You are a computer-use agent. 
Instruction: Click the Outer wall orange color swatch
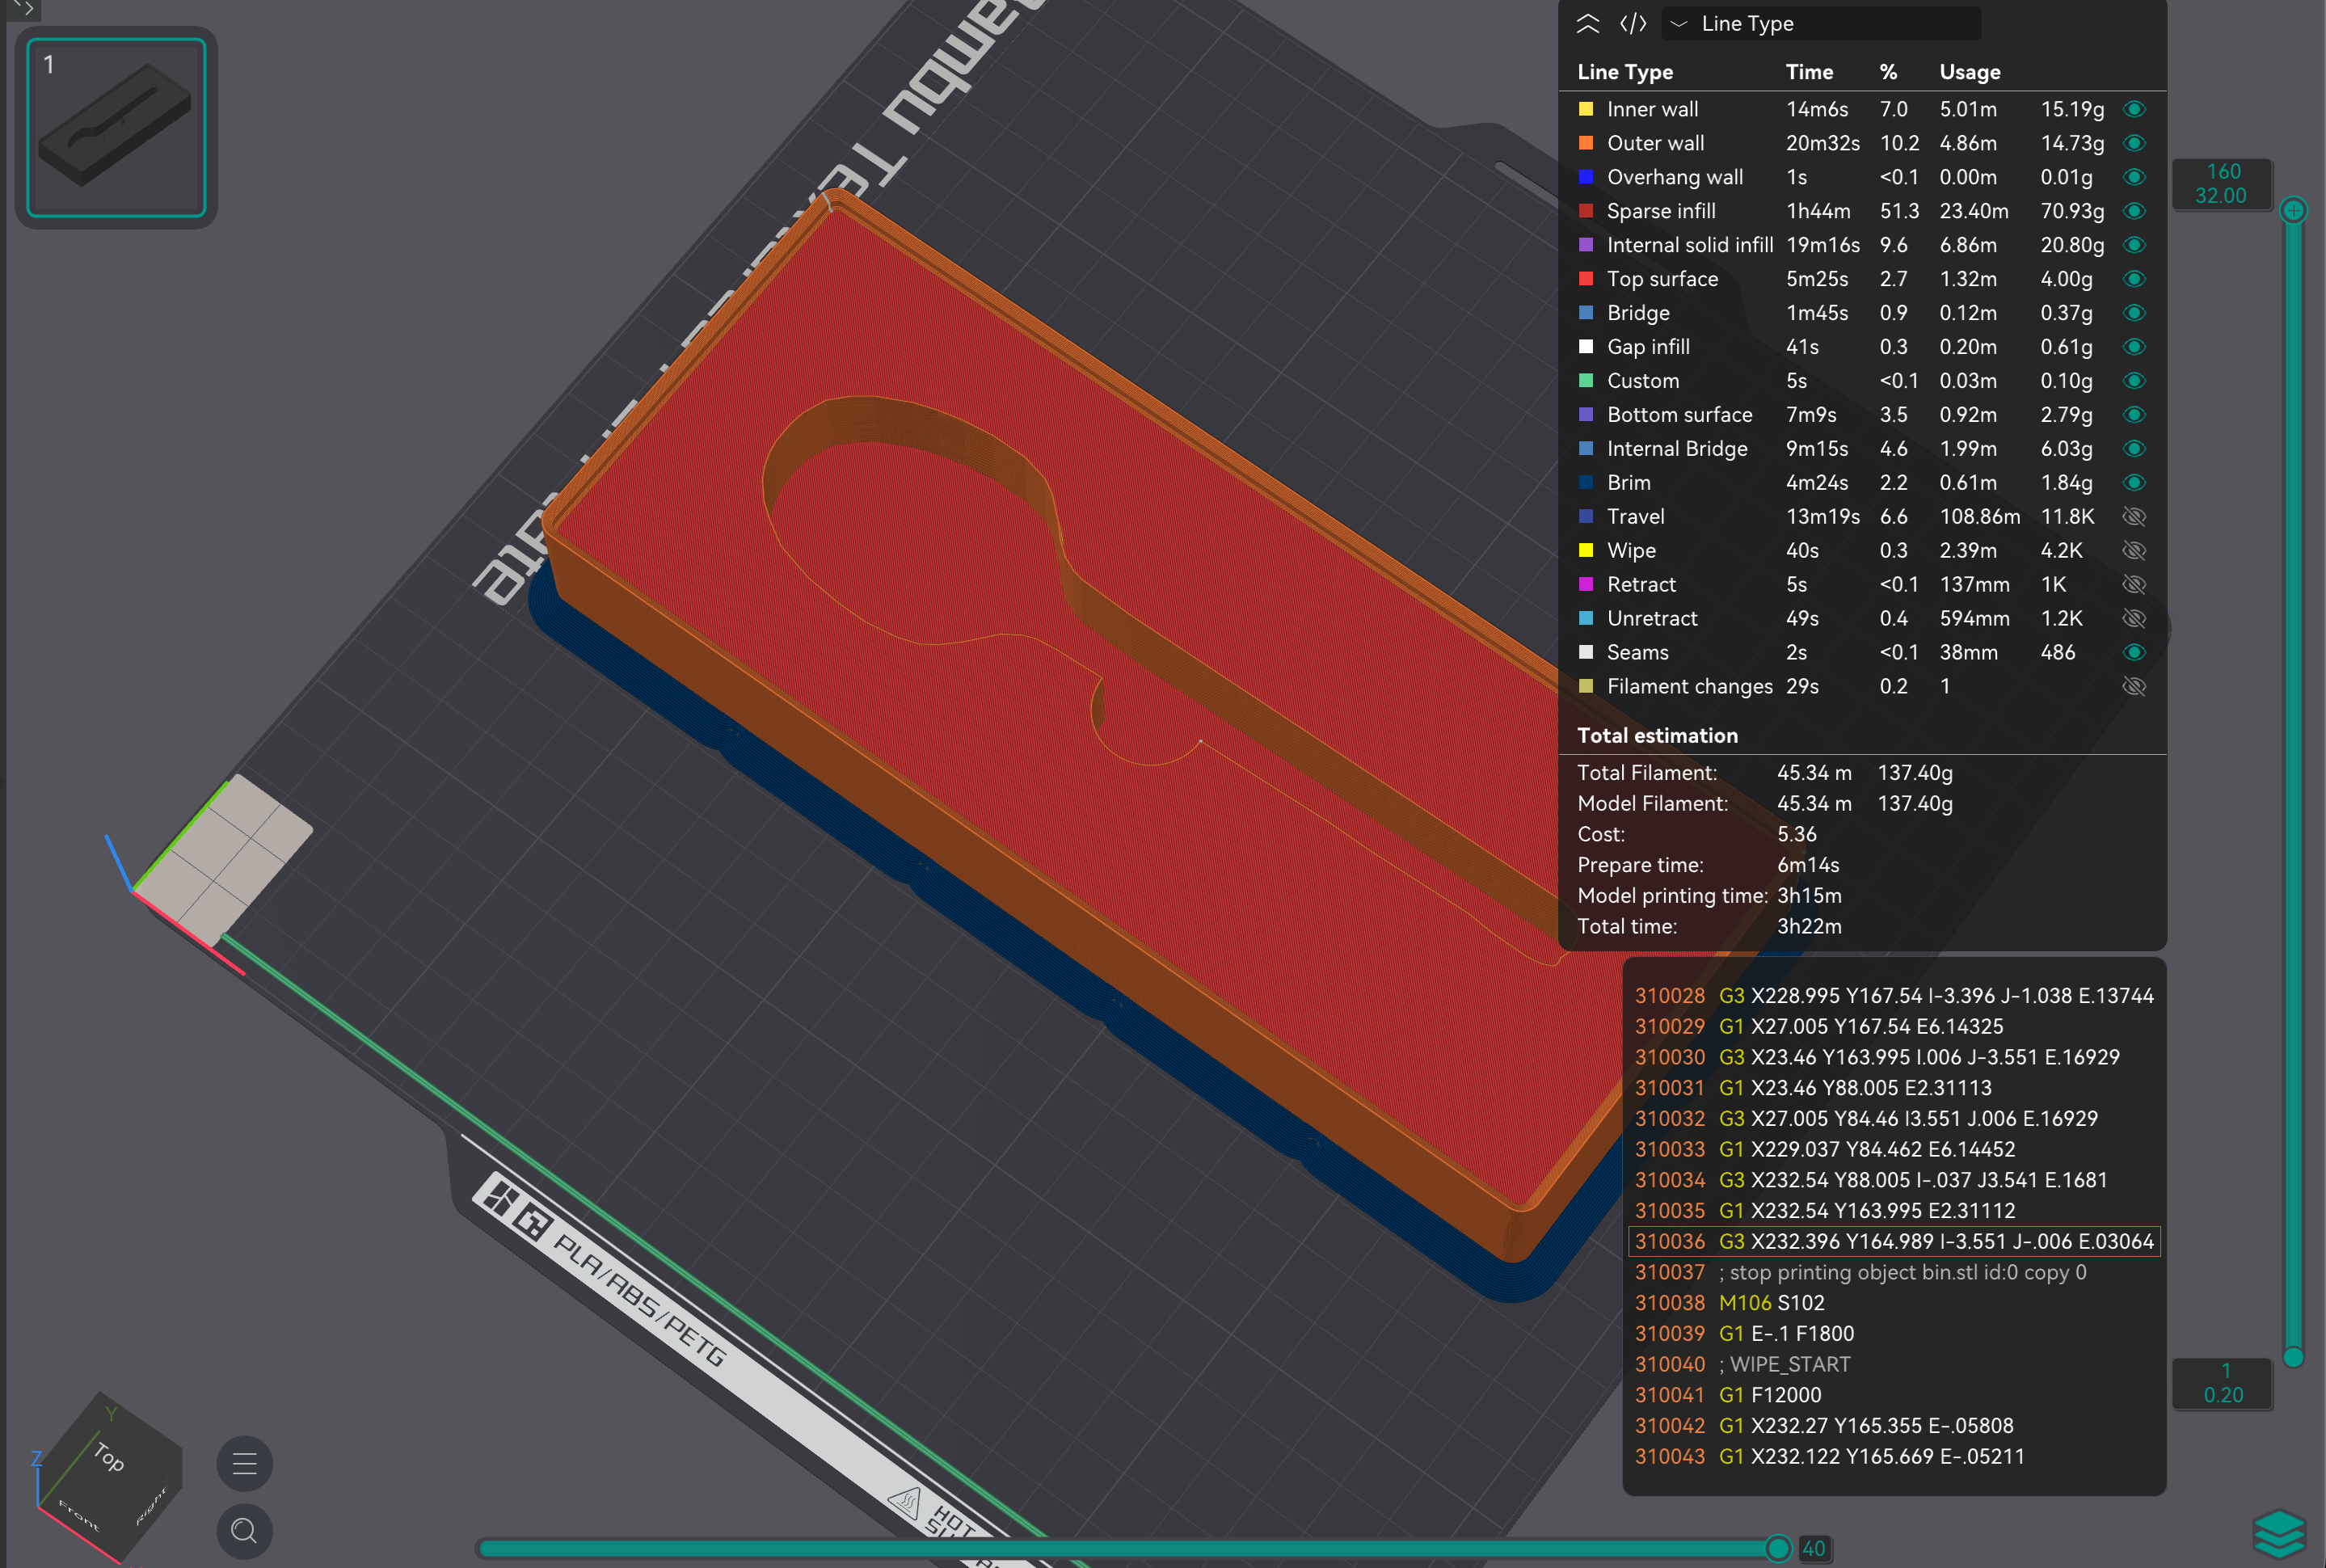click(x=1586, y=143)
